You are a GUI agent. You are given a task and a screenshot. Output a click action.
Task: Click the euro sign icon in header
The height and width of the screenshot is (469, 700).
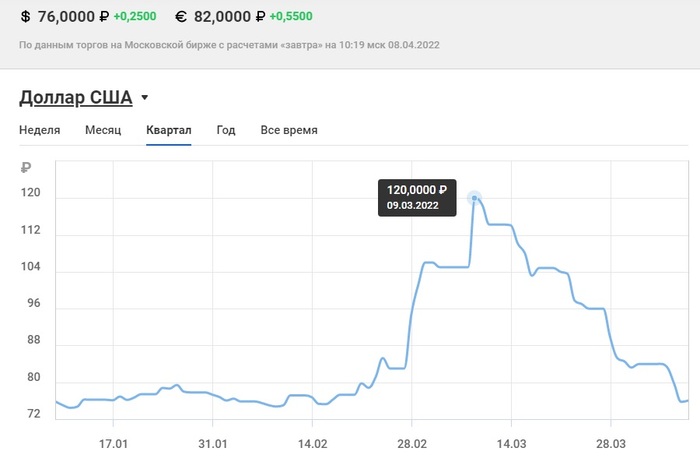tap(181, 17)
